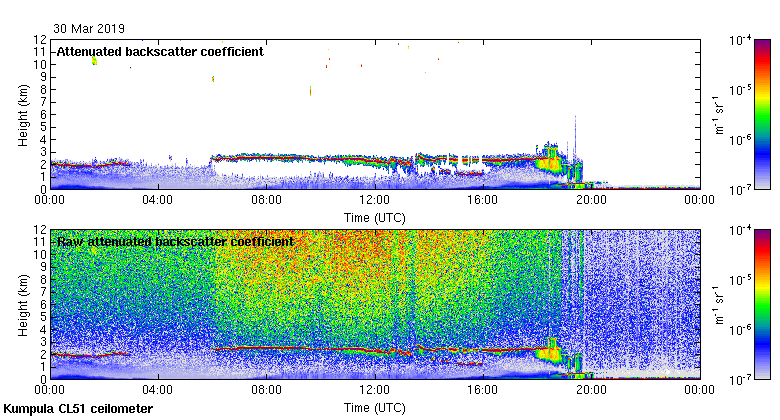This screenshot has width=780, height=420.
Task: Click the 10⁻⁴ tick label on the upper colorbar
Action: (x=740, y=40)
